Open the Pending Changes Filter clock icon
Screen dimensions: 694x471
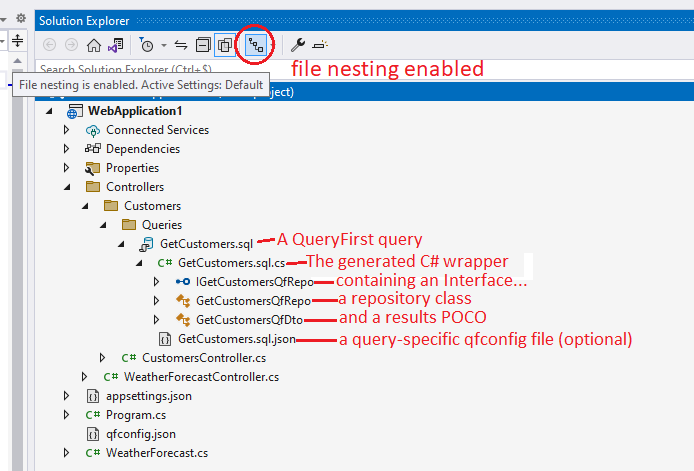146,45
